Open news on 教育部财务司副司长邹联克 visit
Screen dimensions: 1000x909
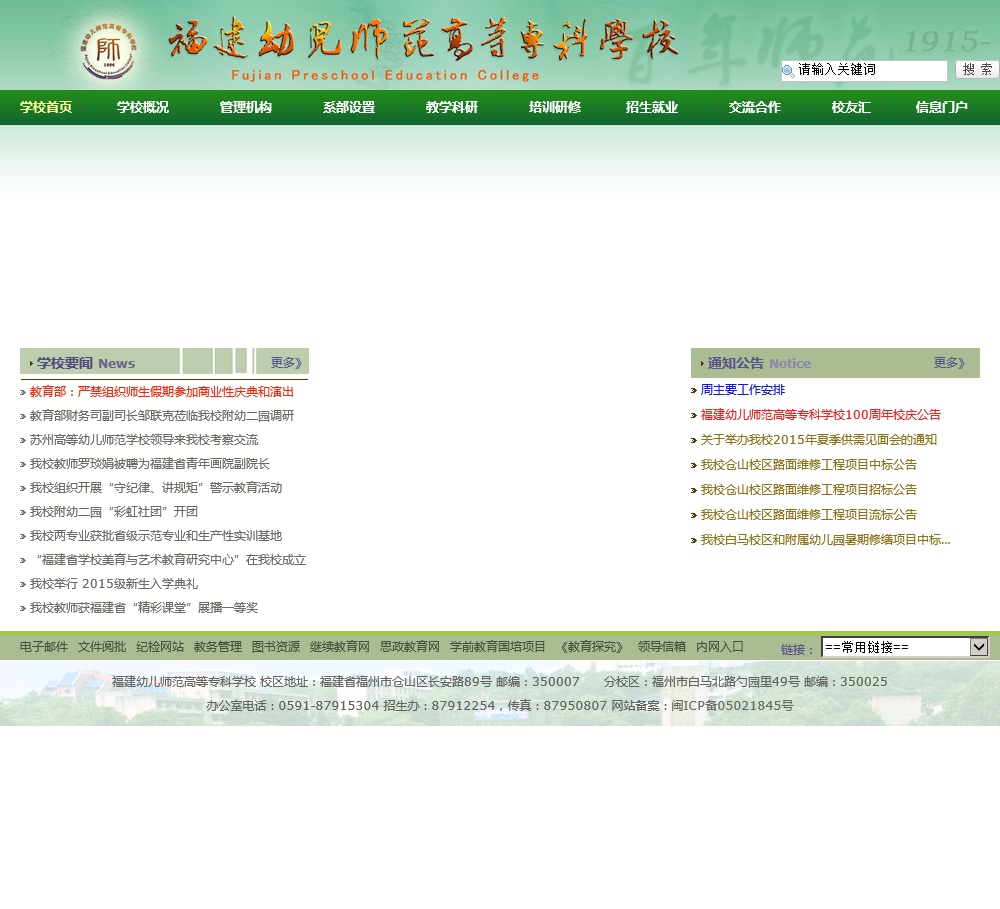tap(162, 416)
